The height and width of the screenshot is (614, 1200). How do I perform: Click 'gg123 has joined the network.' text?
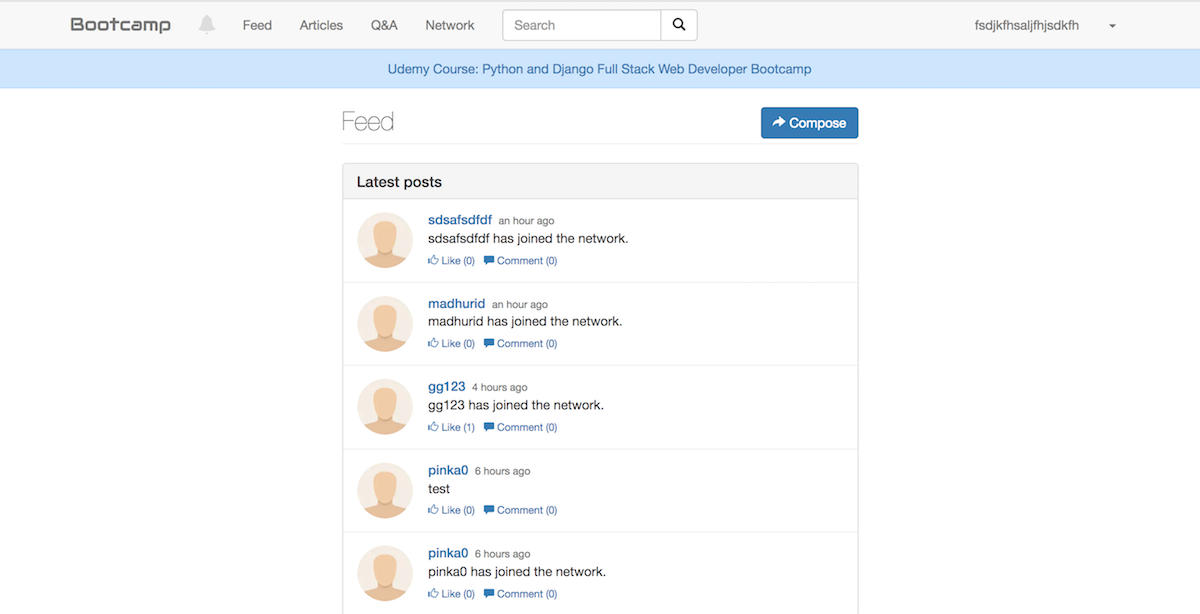pyautogui.click(x=516, y=405)
